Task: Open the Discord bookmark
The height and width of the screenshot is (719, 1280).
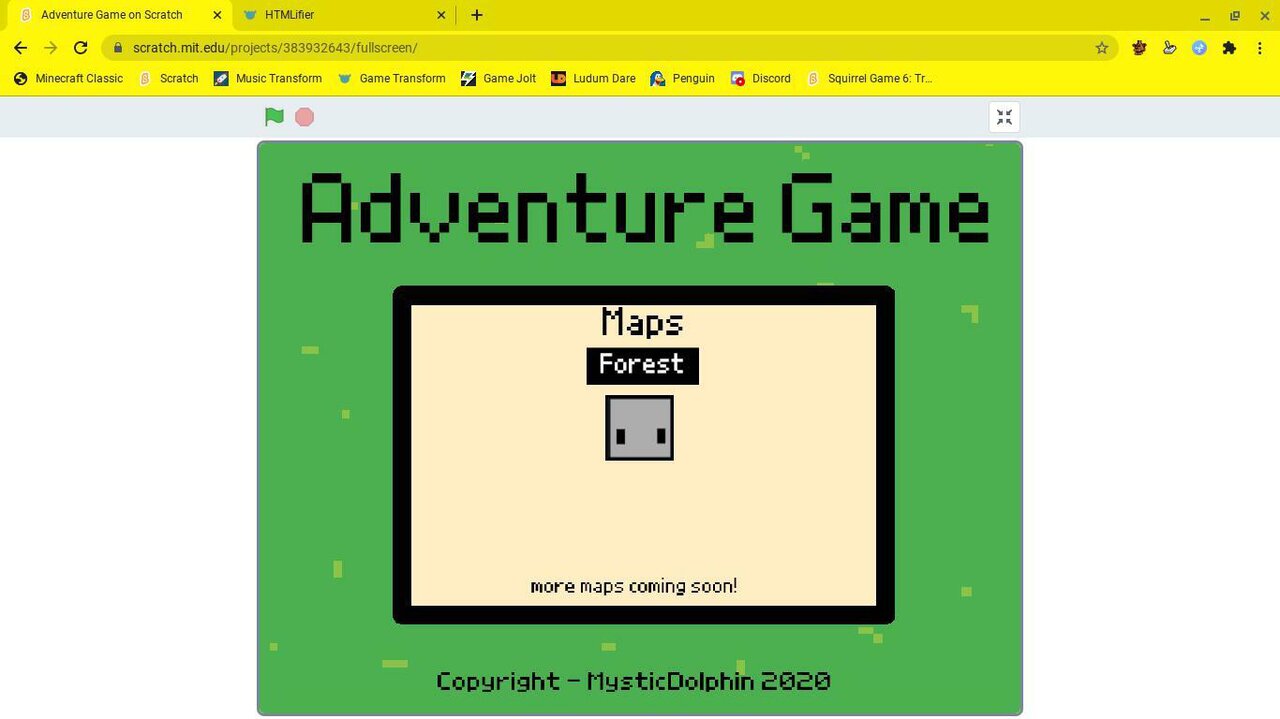Action: (760, 78)
